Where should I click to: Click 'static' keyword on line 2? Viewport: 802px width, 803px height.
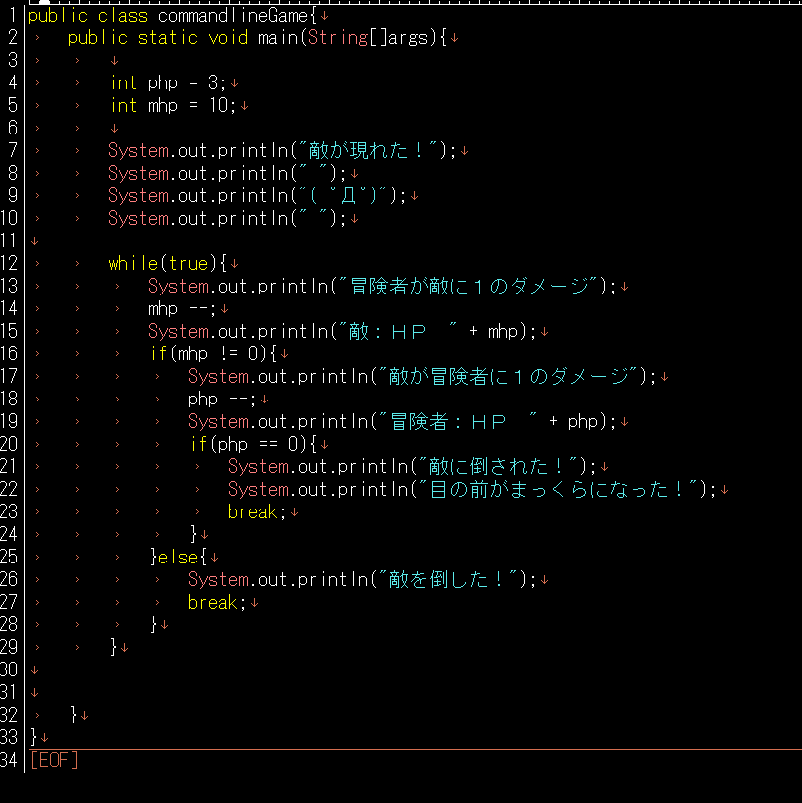[x=167, y=38]
